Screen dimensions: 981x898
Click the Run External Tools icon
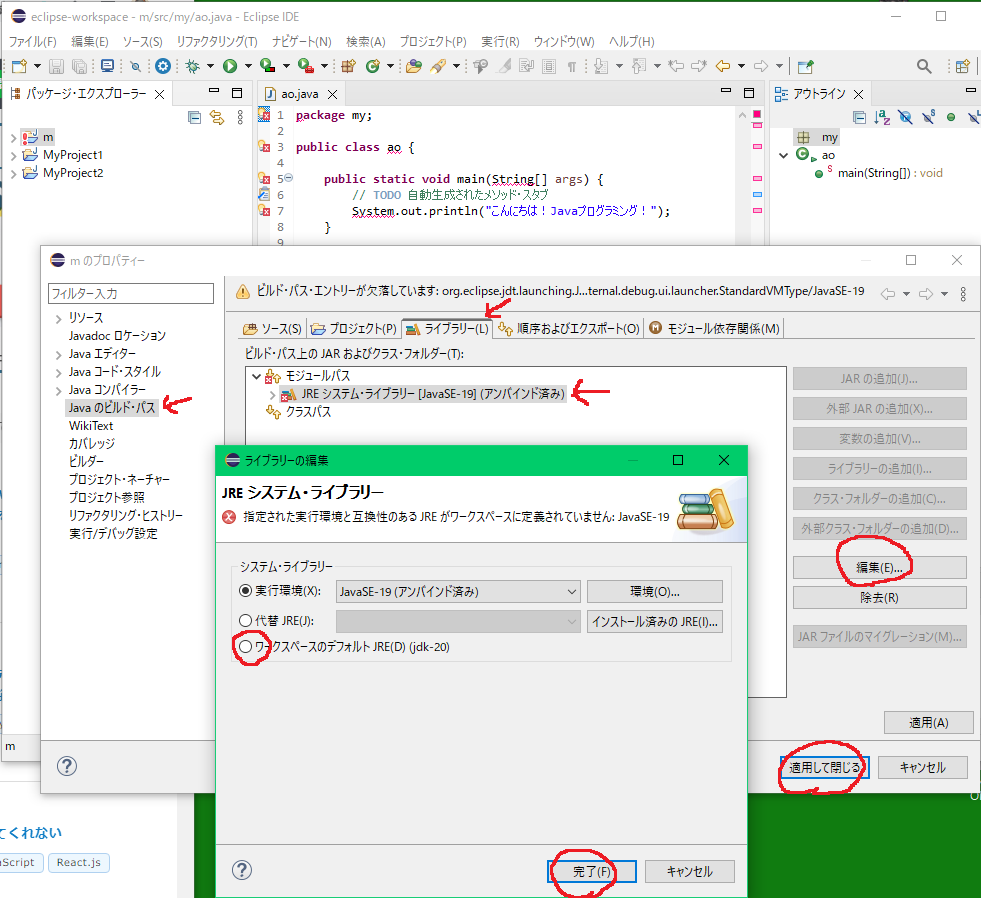pyautogui.click(x=305, y=66)
